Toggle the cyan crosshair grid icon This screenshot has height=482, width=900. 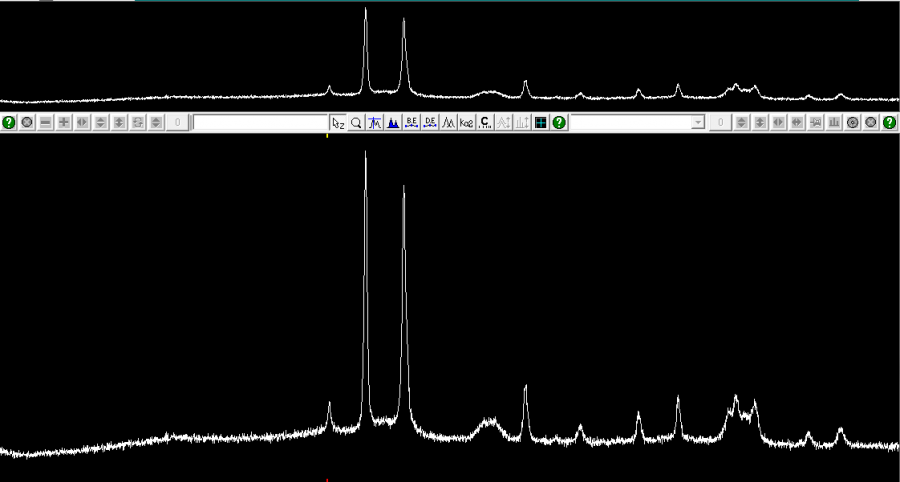coord(540,122)
